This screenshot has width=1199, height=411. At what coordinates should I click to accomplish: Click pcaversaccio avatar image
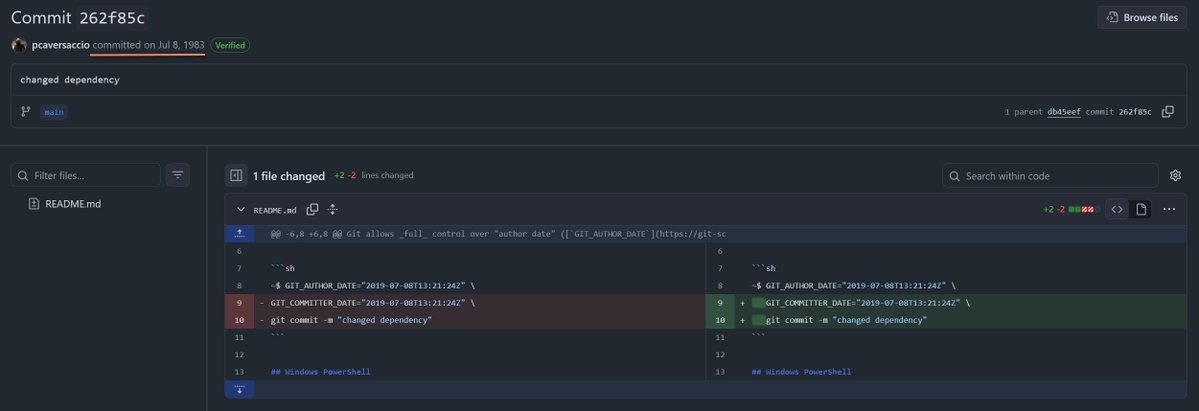pos(19,45)
